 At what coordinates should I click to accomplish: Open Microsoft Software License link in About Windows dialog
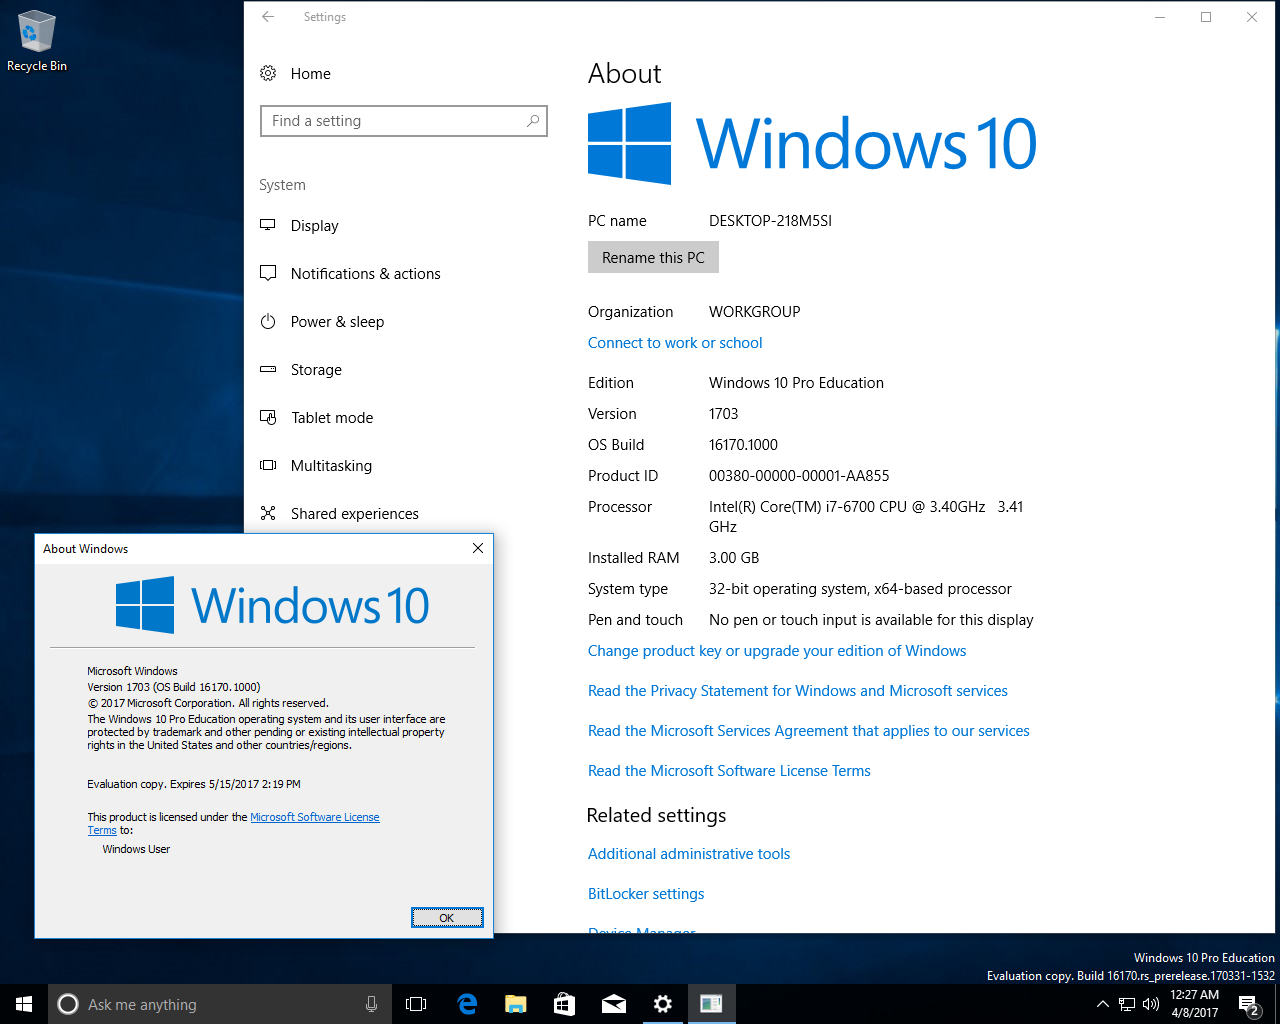[x=315, y=817]
